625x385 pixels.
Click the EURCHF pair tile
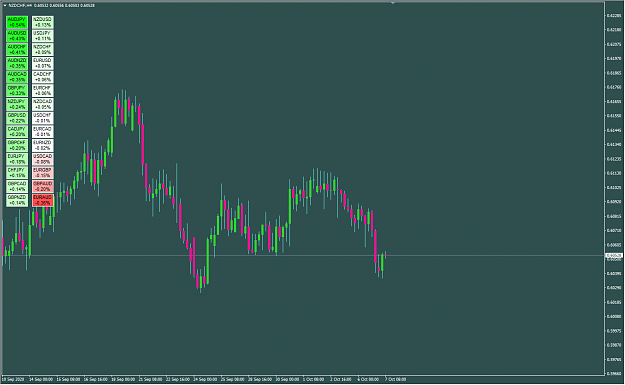43,90
